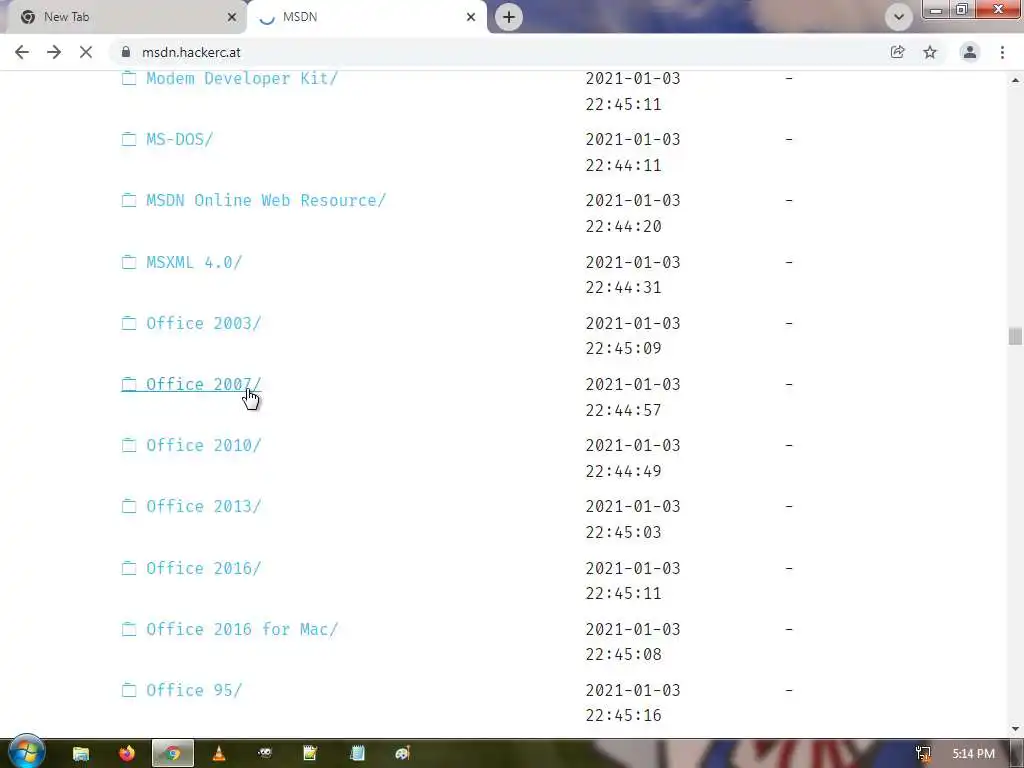Click the scroll down arrow of page scrollbar
This screenshot has width=1024, height=768.
coord(1015,729)
